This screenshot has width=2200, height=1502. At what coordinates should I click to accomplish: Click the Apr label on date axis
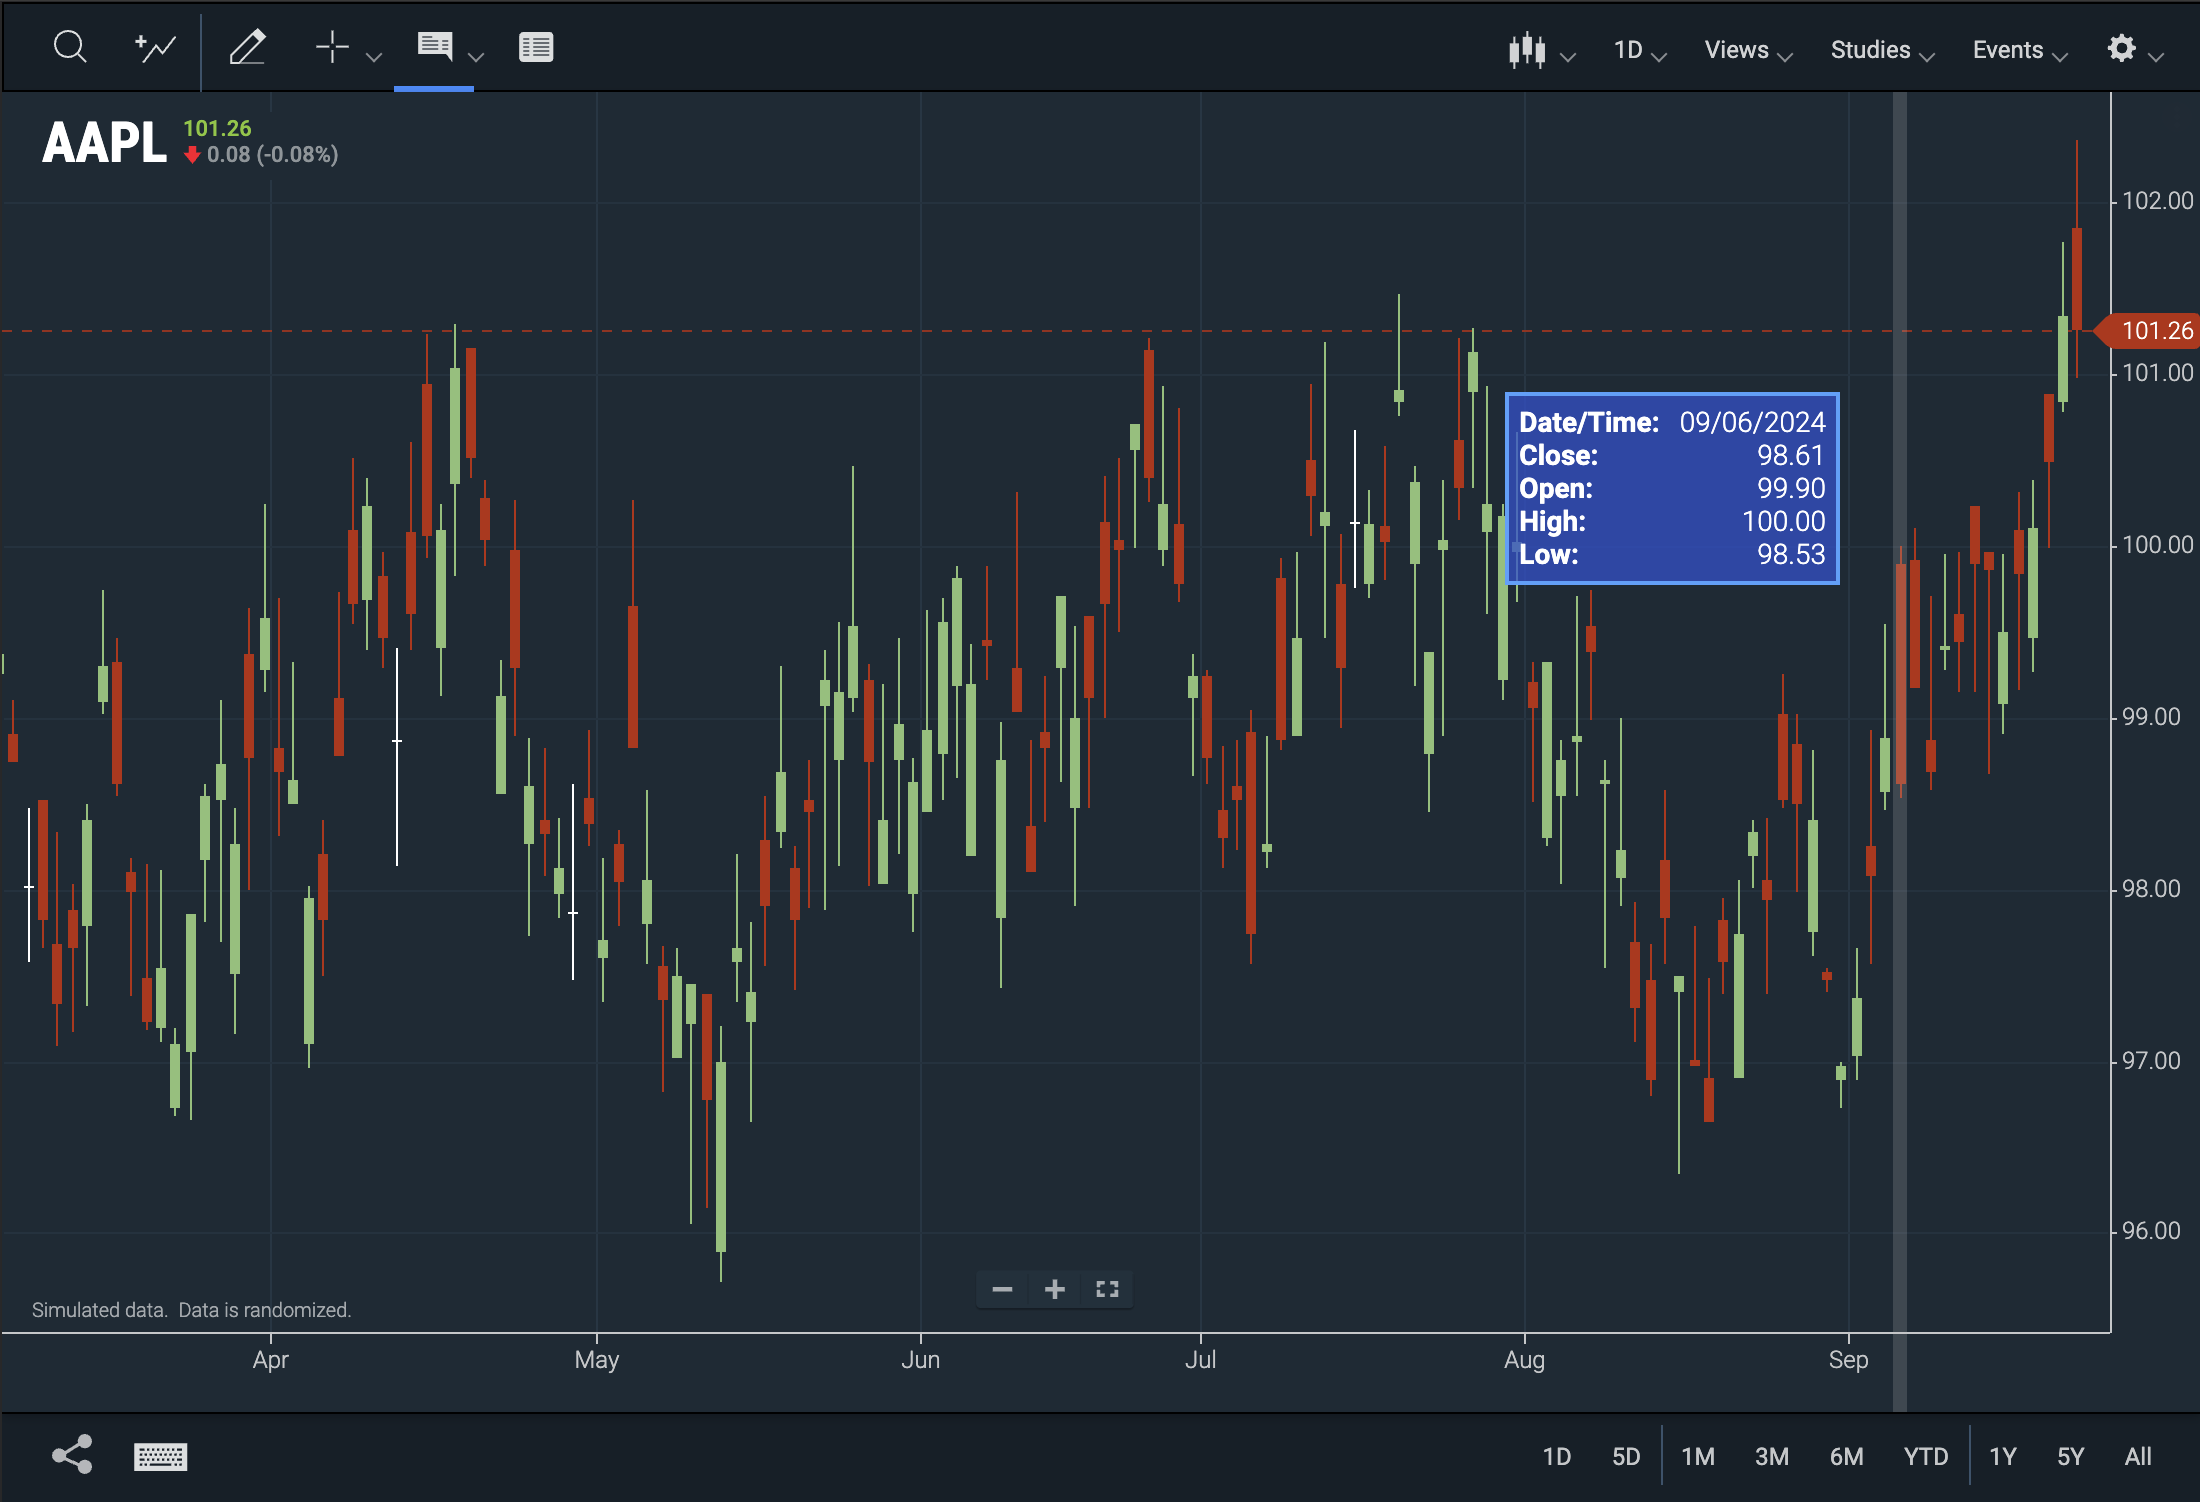[x=271, y=1360]
